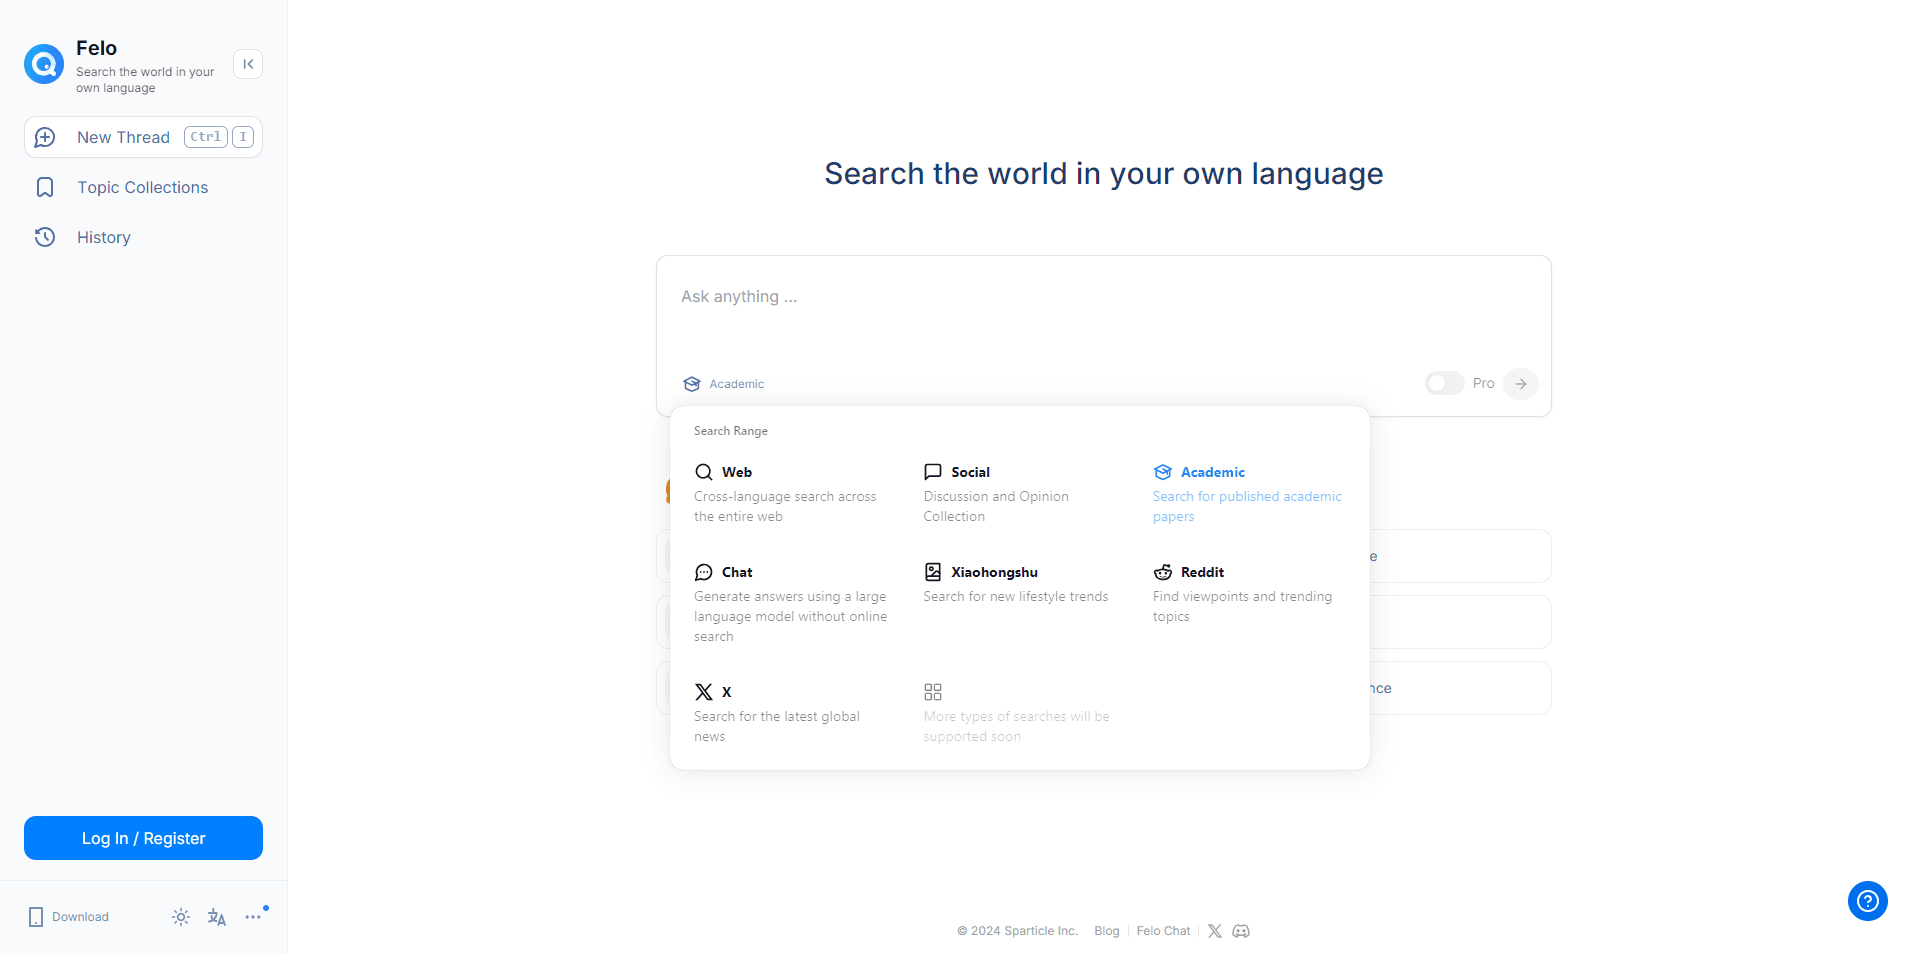Click Log In / Register button
The height and width of the screenshot is (953, 1920).
143,838
